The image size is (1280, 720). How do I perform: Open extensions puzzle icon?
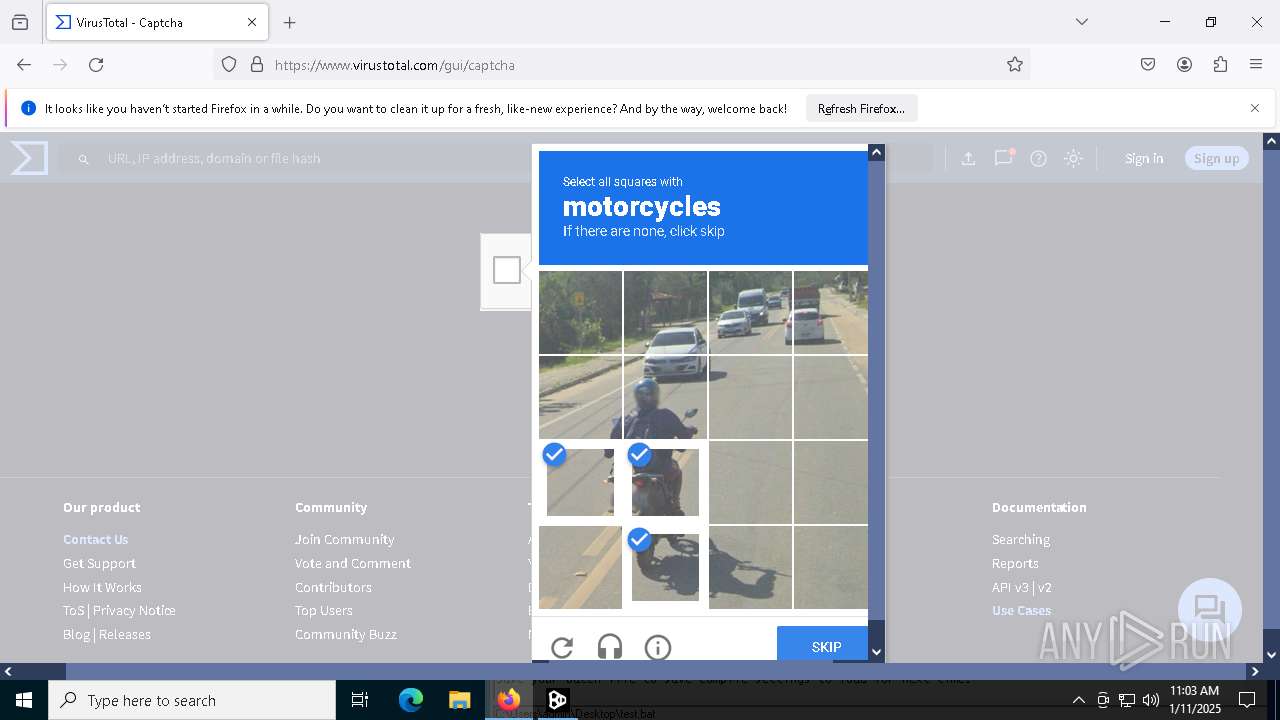1220,65
